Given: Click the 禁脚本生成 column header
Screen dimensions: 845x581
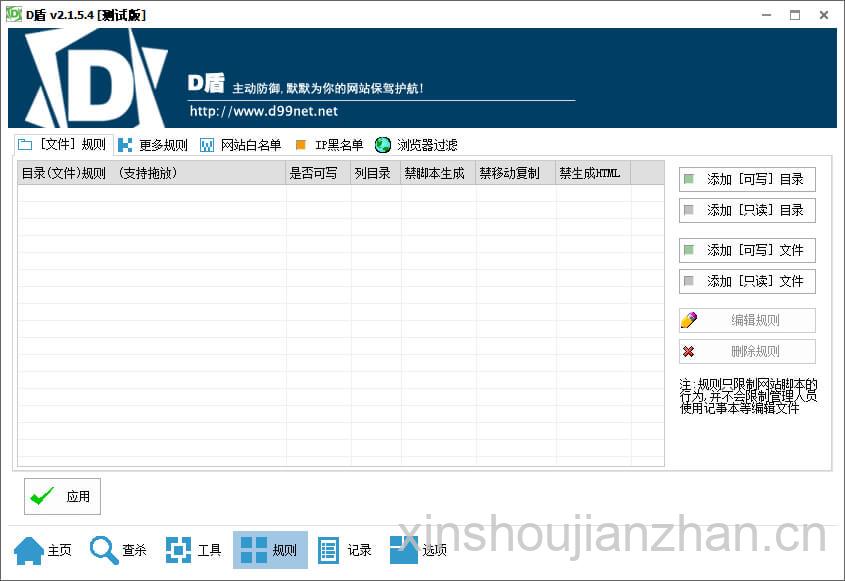Looking at the screenshot, I should coord(438,173).
